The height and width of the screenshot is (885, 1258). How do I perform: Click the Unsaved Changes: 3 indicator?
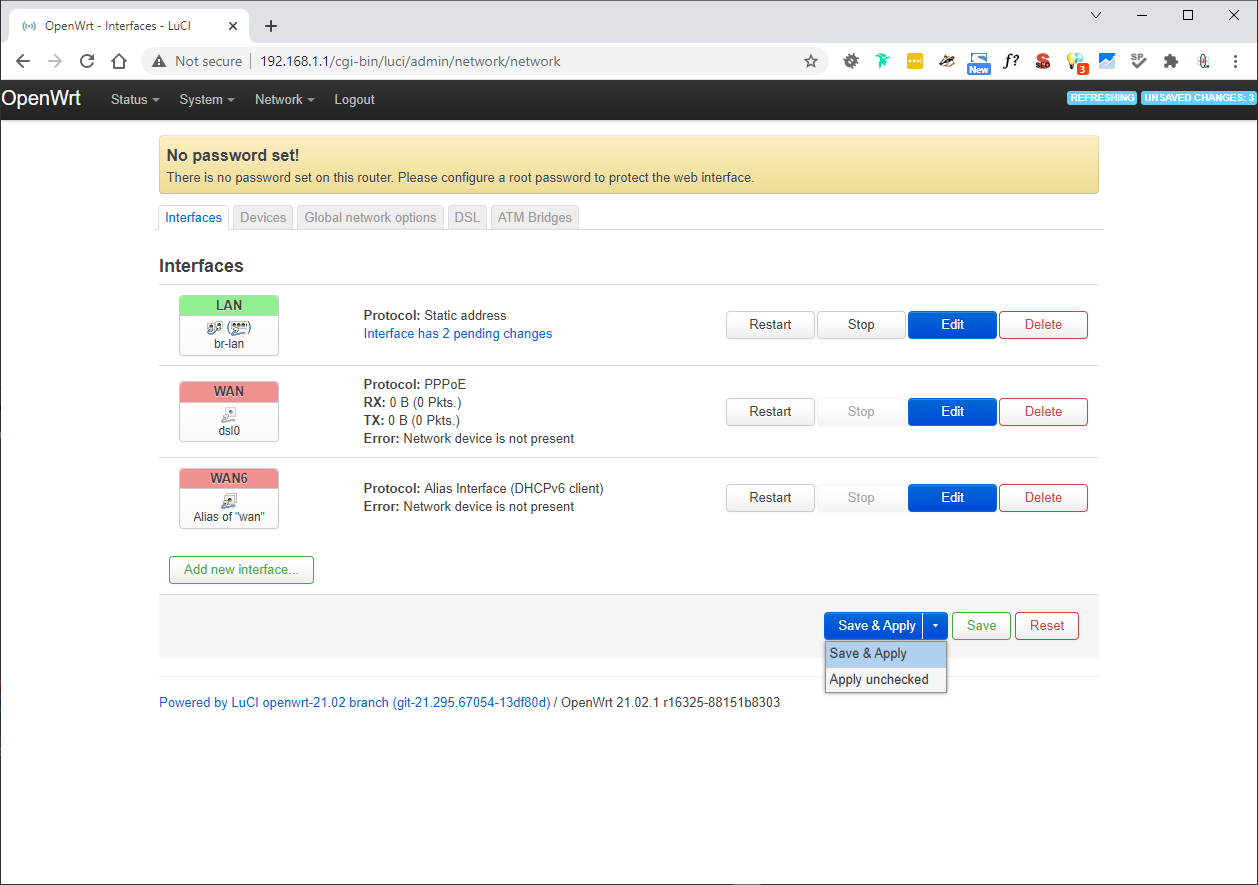click(1198, 98)
